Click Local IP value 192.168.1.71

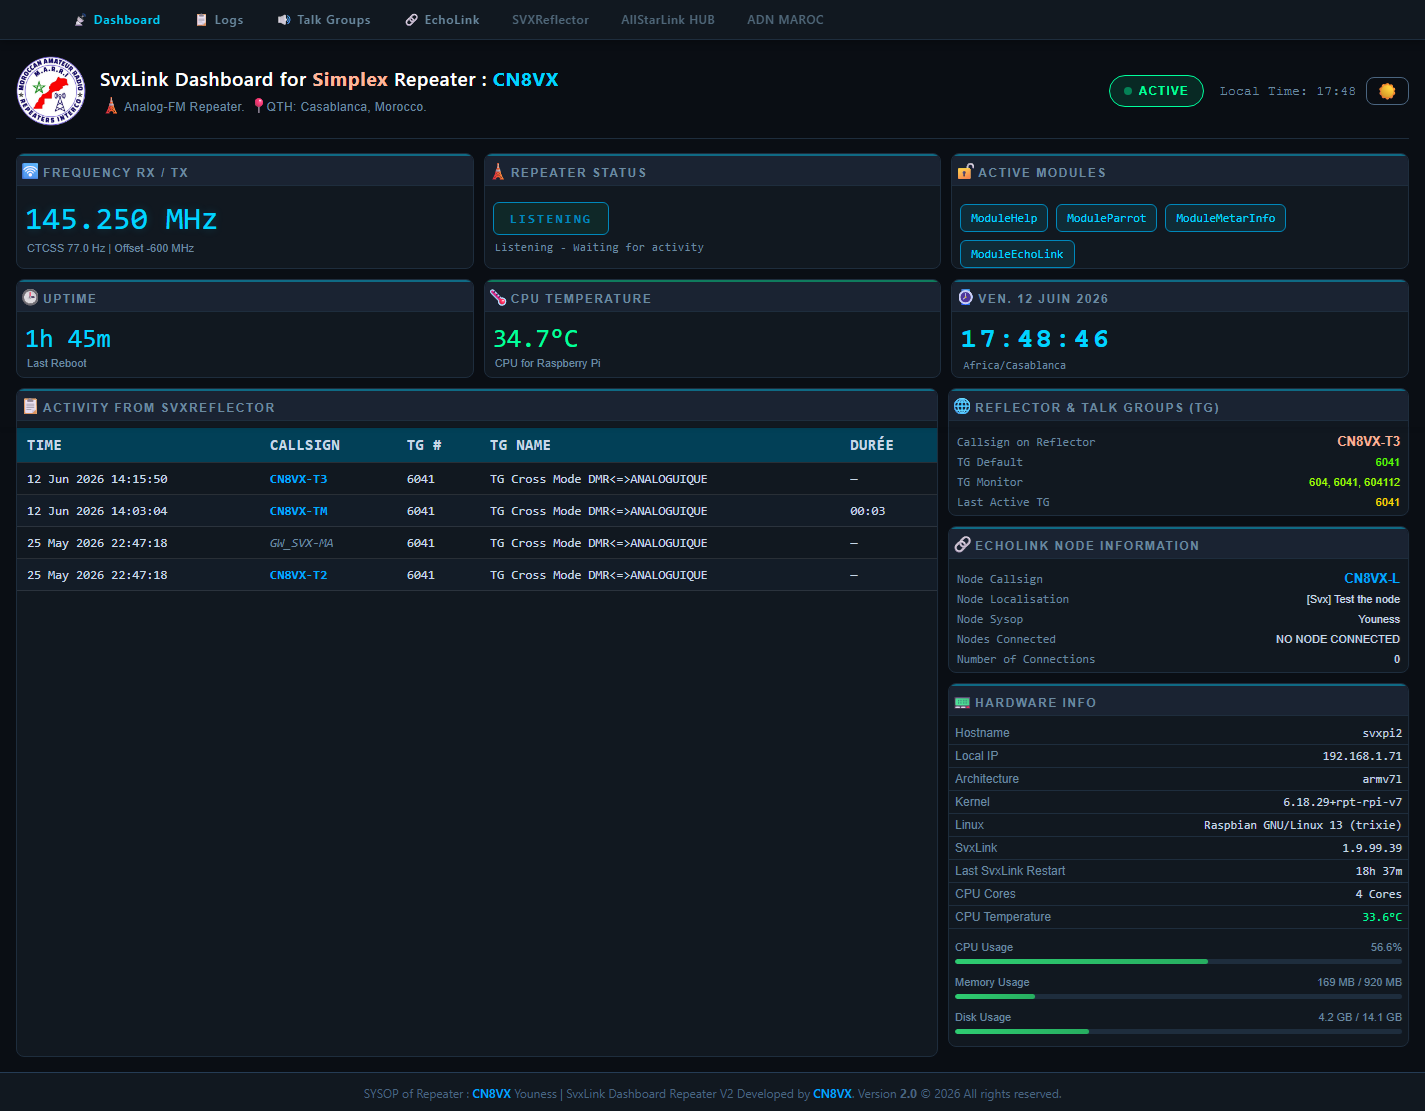(1362, 756)
